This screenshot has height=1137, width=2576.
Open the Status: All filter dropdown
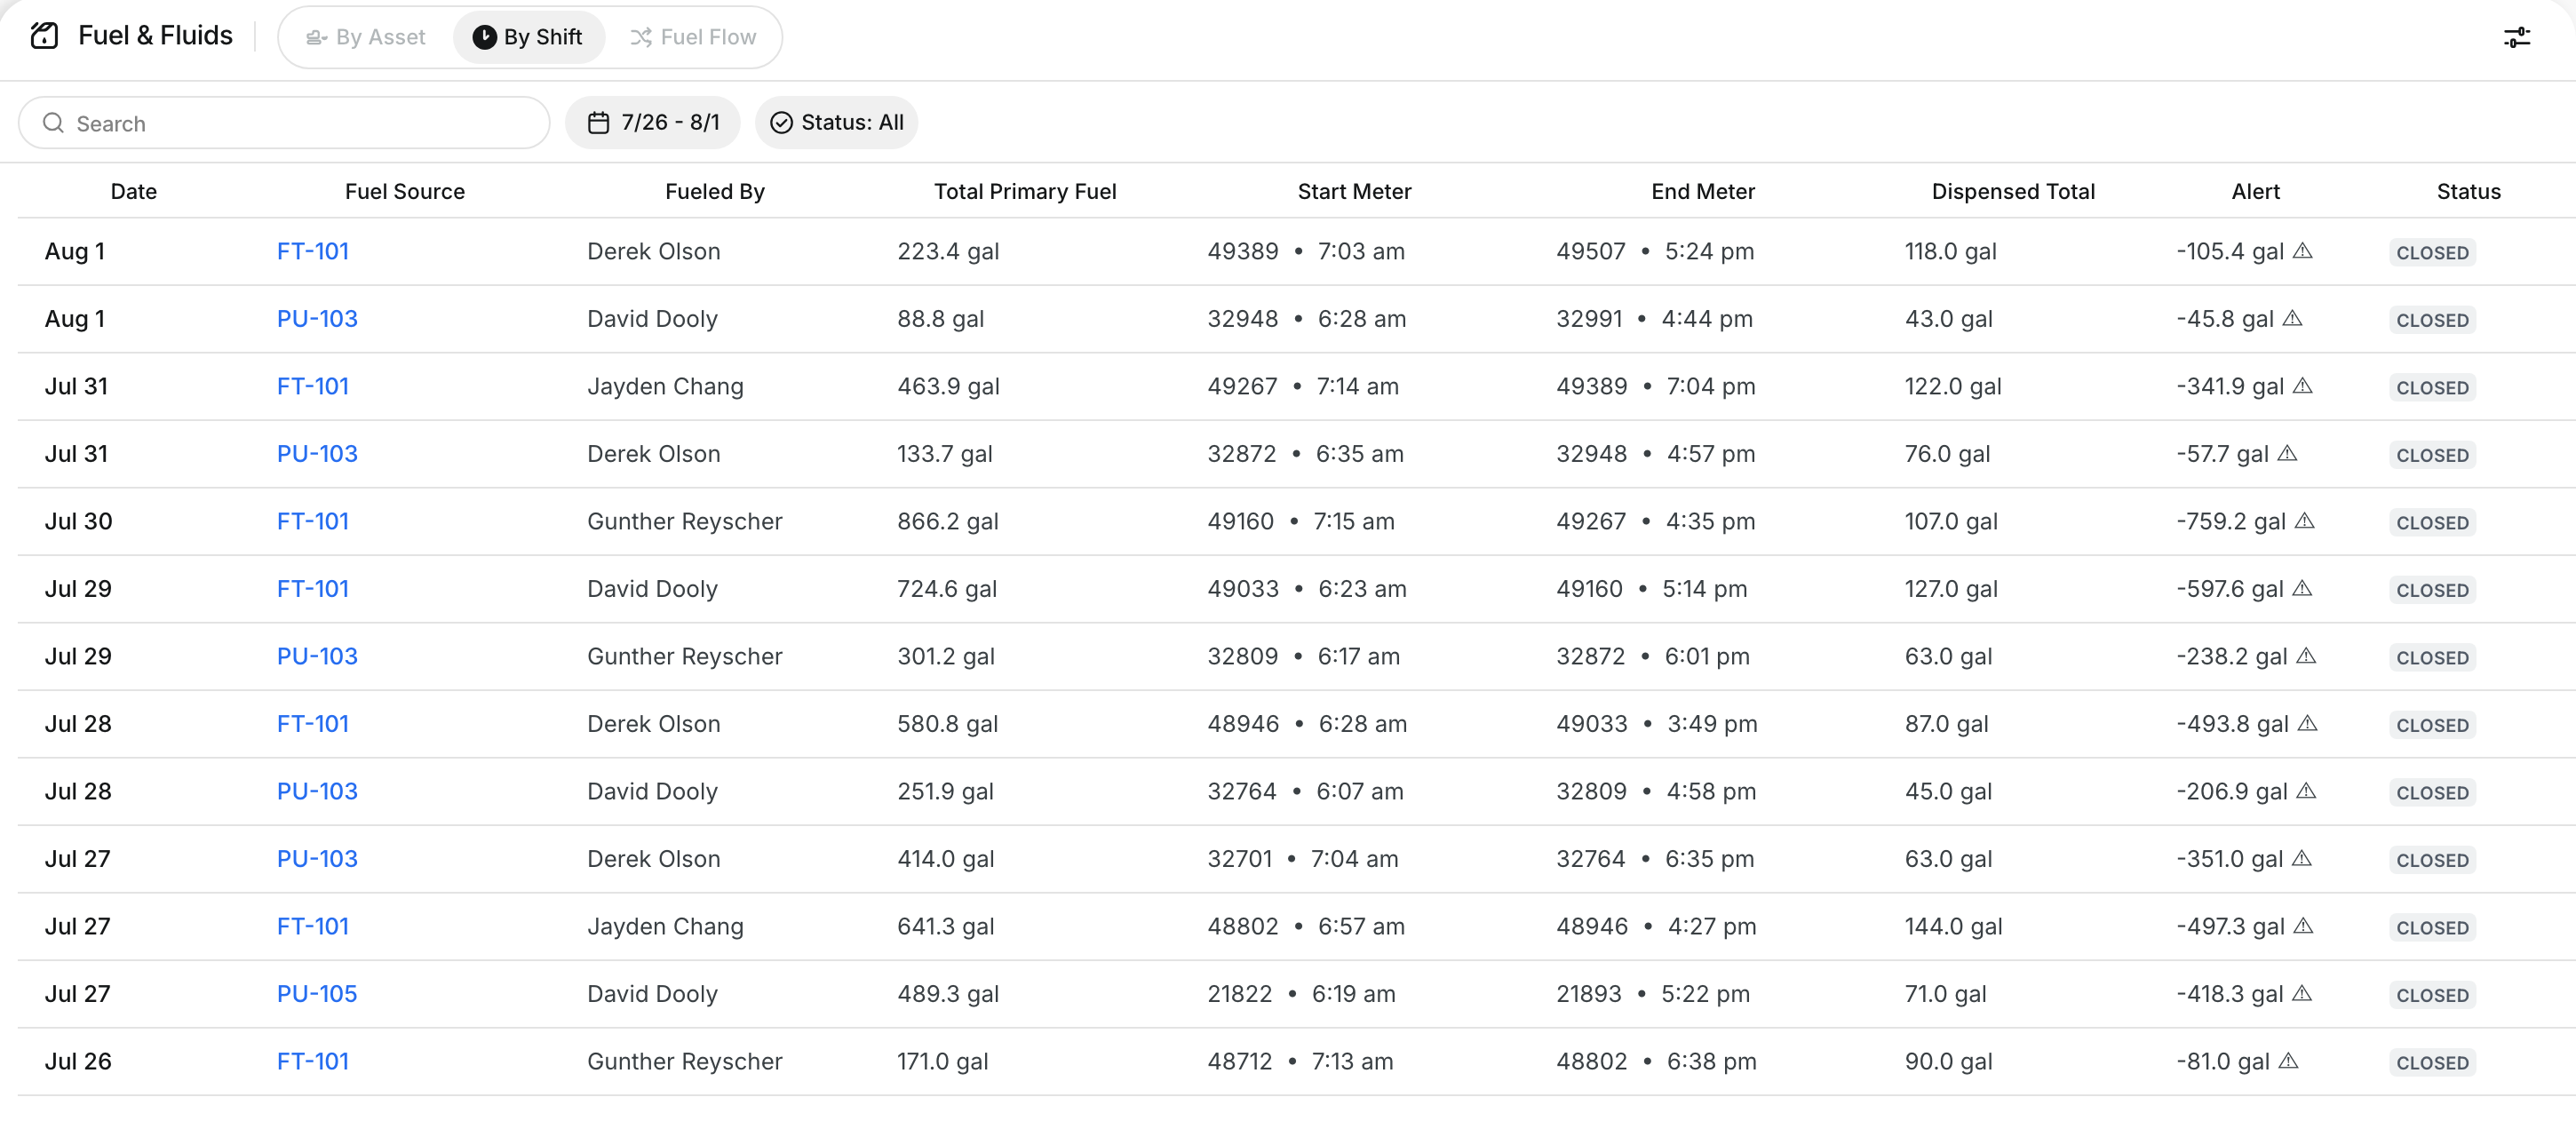pyautogui.click(x=836, y=122)
